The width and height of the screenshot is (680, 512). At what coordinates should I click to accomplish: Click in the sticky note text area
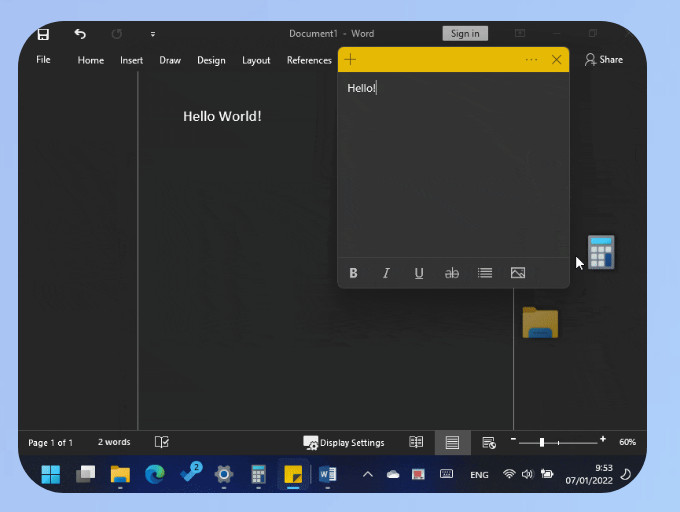453,165
